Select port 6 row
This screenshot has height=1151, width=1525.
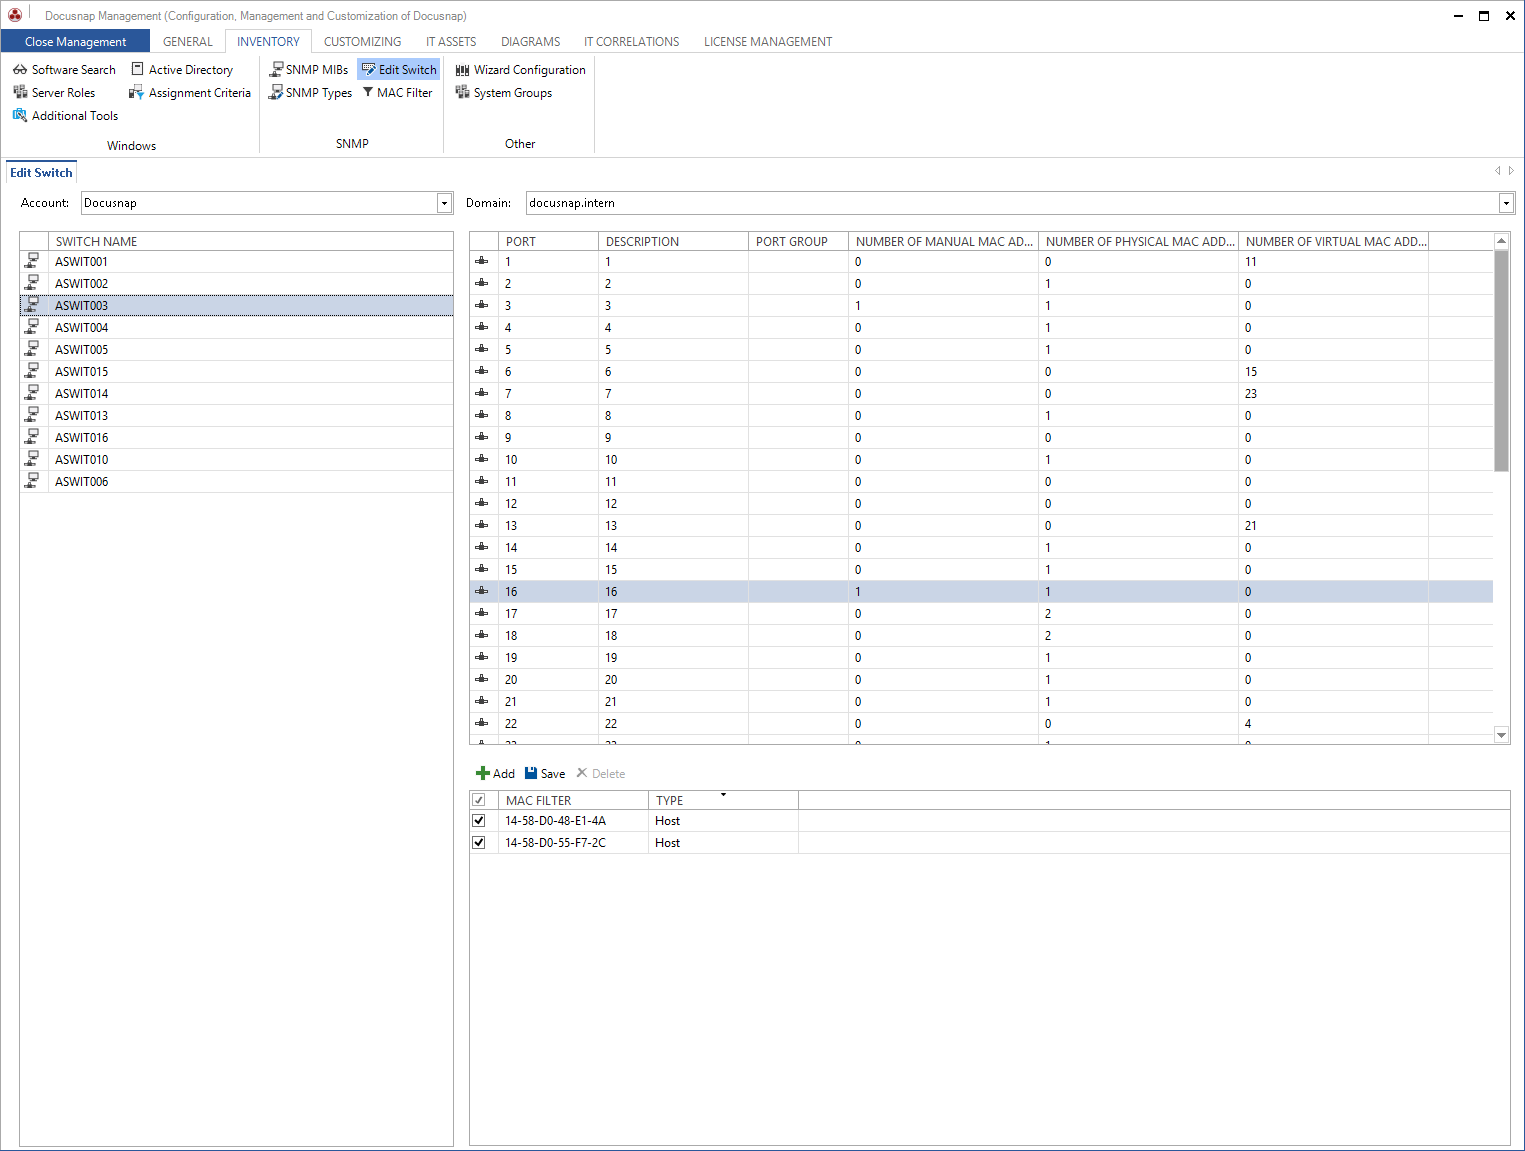pyautogui.click(x=981, y=372)
